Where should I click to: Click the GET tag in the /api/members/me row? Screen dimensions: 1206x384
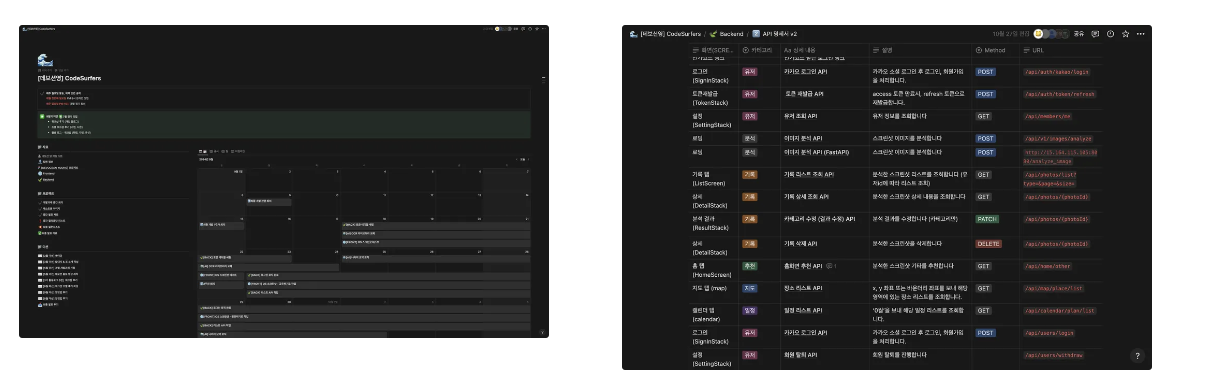[x=983, y=116]
